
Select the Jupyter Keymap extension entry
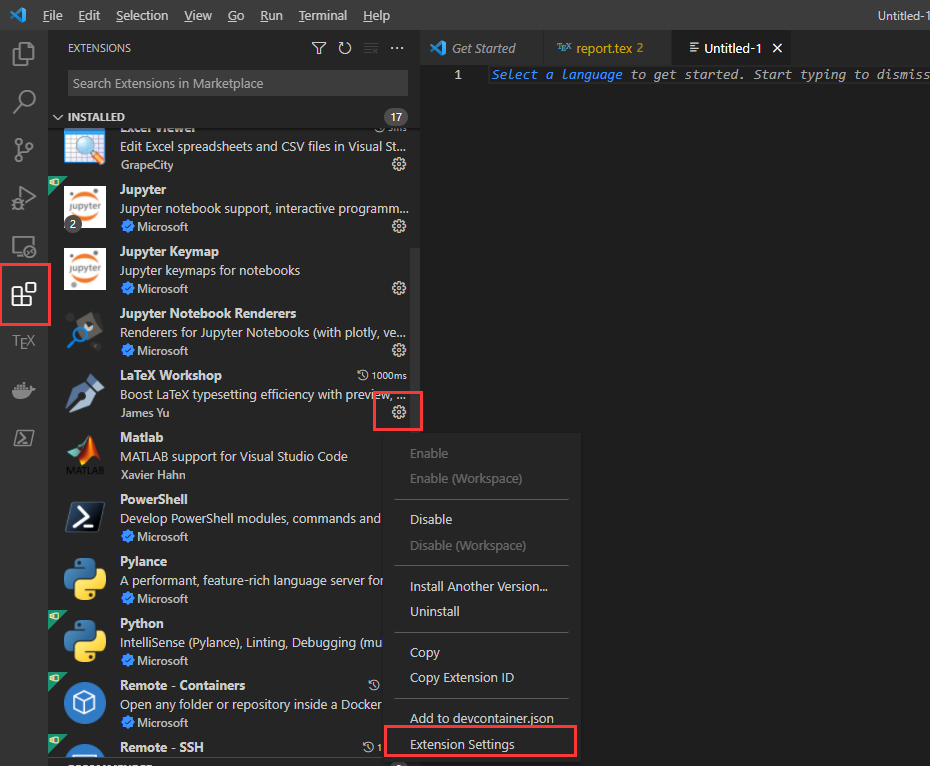pyautogui.click(x=234, y=270)
